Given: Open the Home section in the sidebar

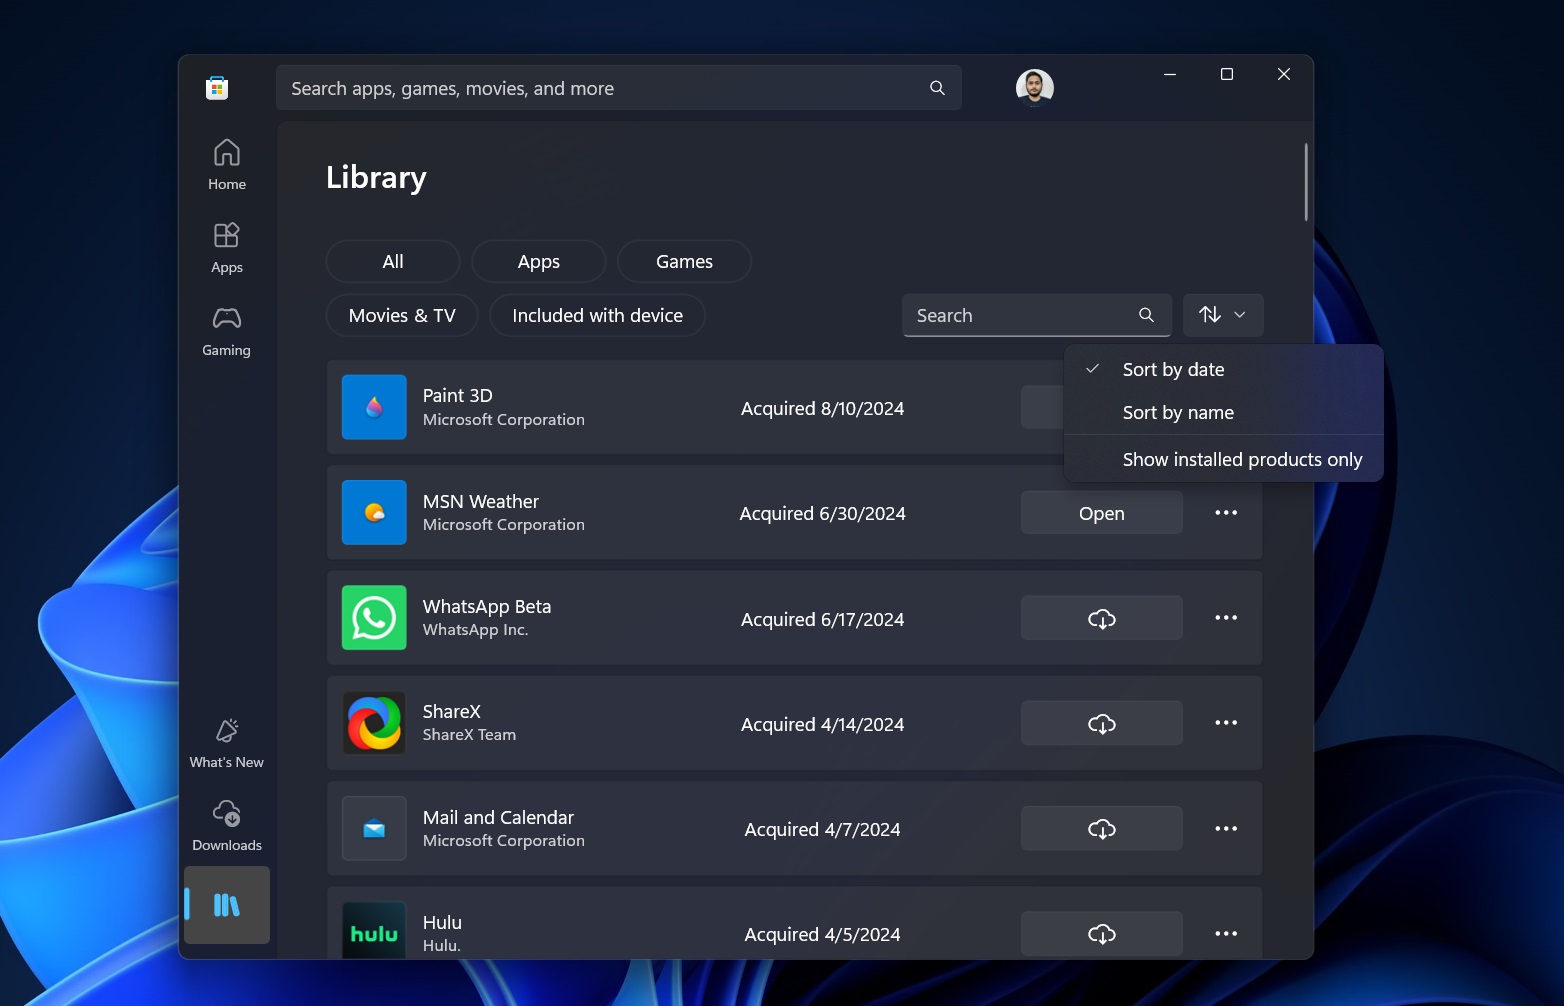Looking at the screenshot, I should [x=226, y=163].
